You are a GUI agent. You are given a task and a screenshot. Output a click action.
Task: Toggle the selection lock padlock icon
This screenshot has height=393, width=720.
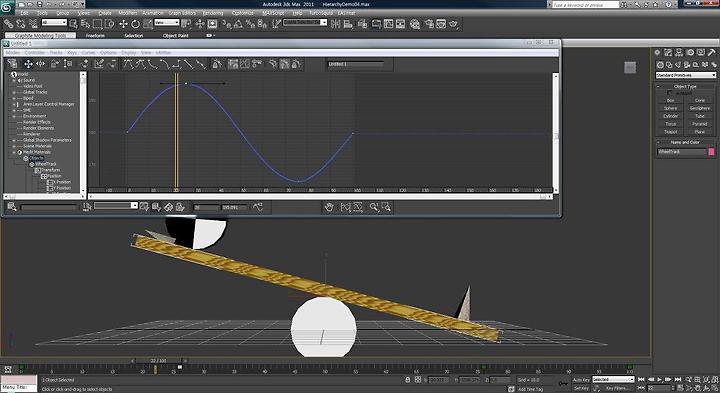click(408, 380)
